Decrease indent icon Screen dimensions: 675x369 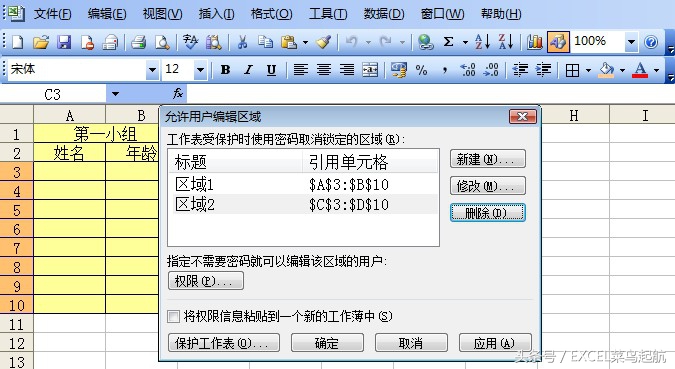click(520, 70)
